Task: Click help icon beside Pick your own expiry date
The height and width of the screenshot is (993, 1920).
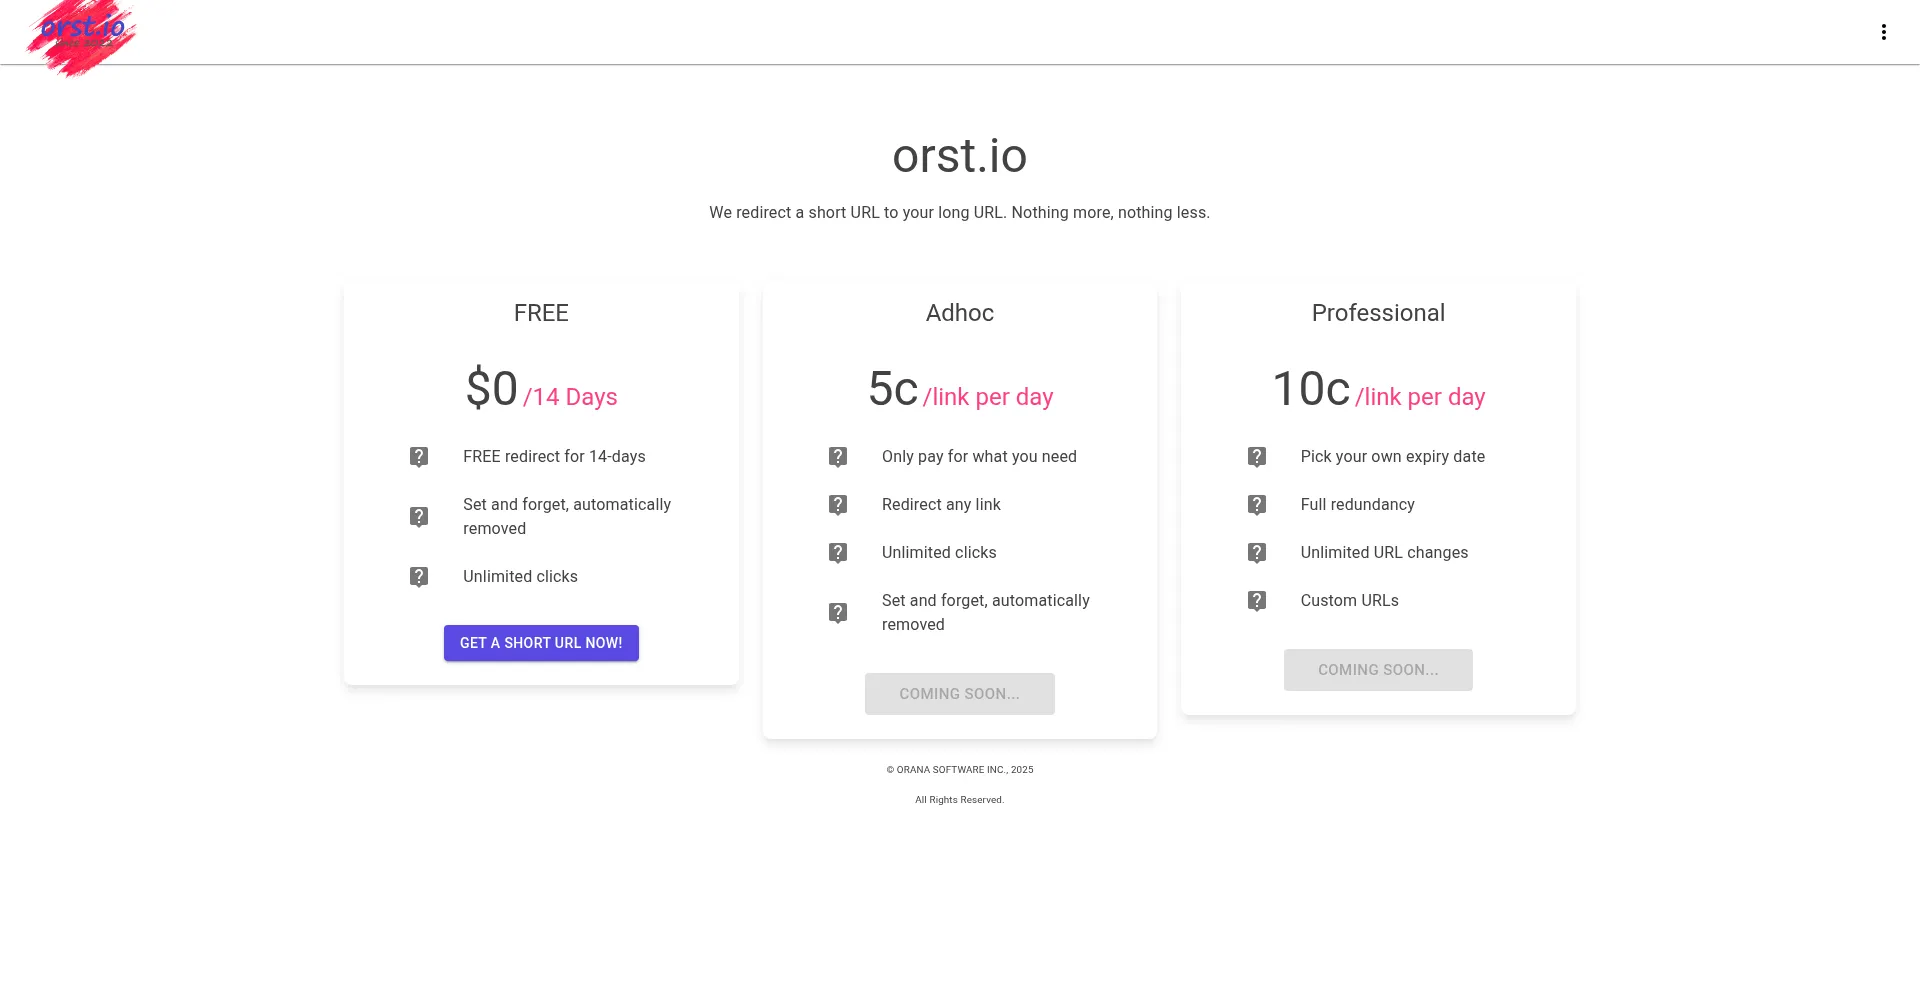Action: [x=1257, y=457]
